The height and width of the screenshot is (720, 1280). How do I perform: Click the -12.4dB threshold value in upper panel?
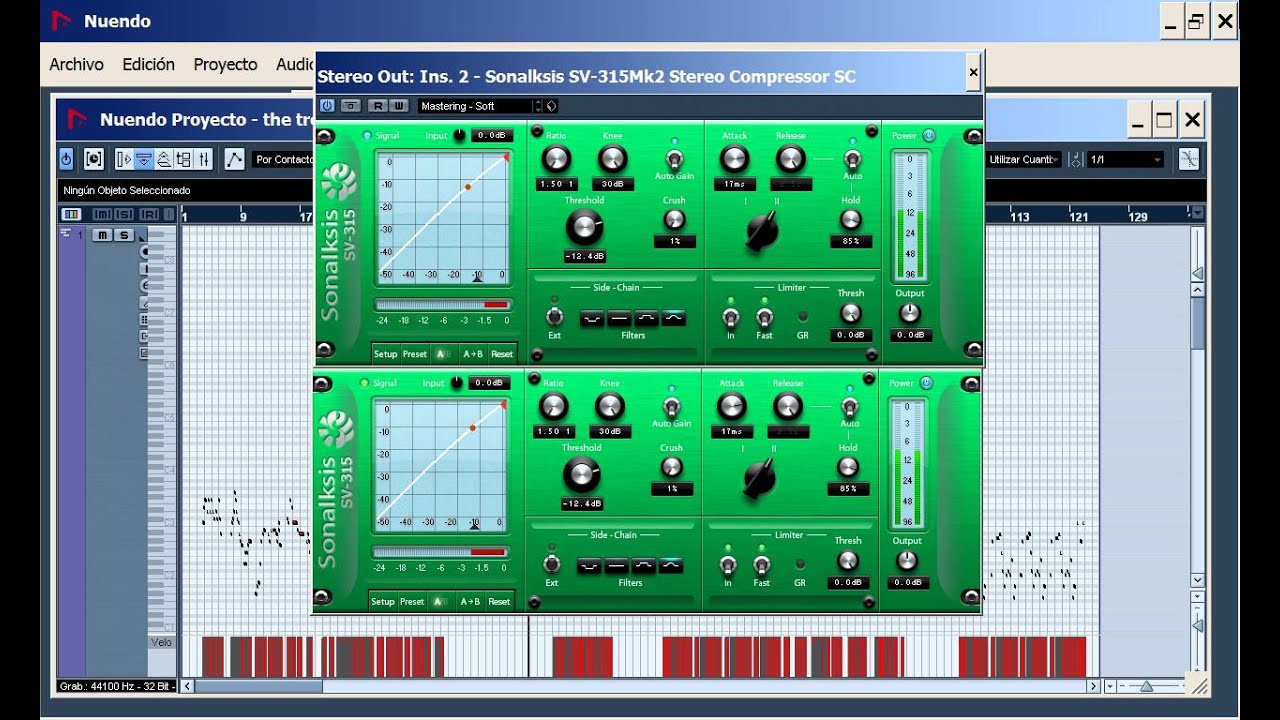(584, 257)
